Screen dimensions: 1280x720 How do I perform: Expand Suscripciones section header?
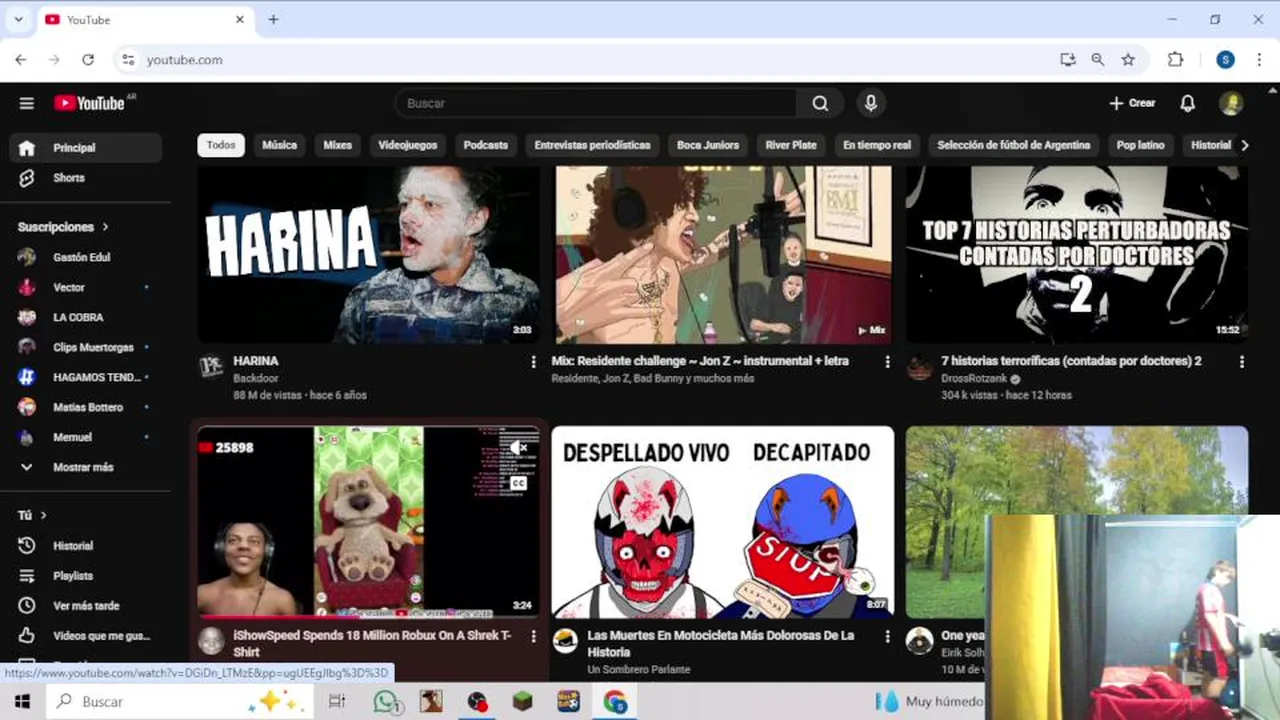(x=63, y=227)
